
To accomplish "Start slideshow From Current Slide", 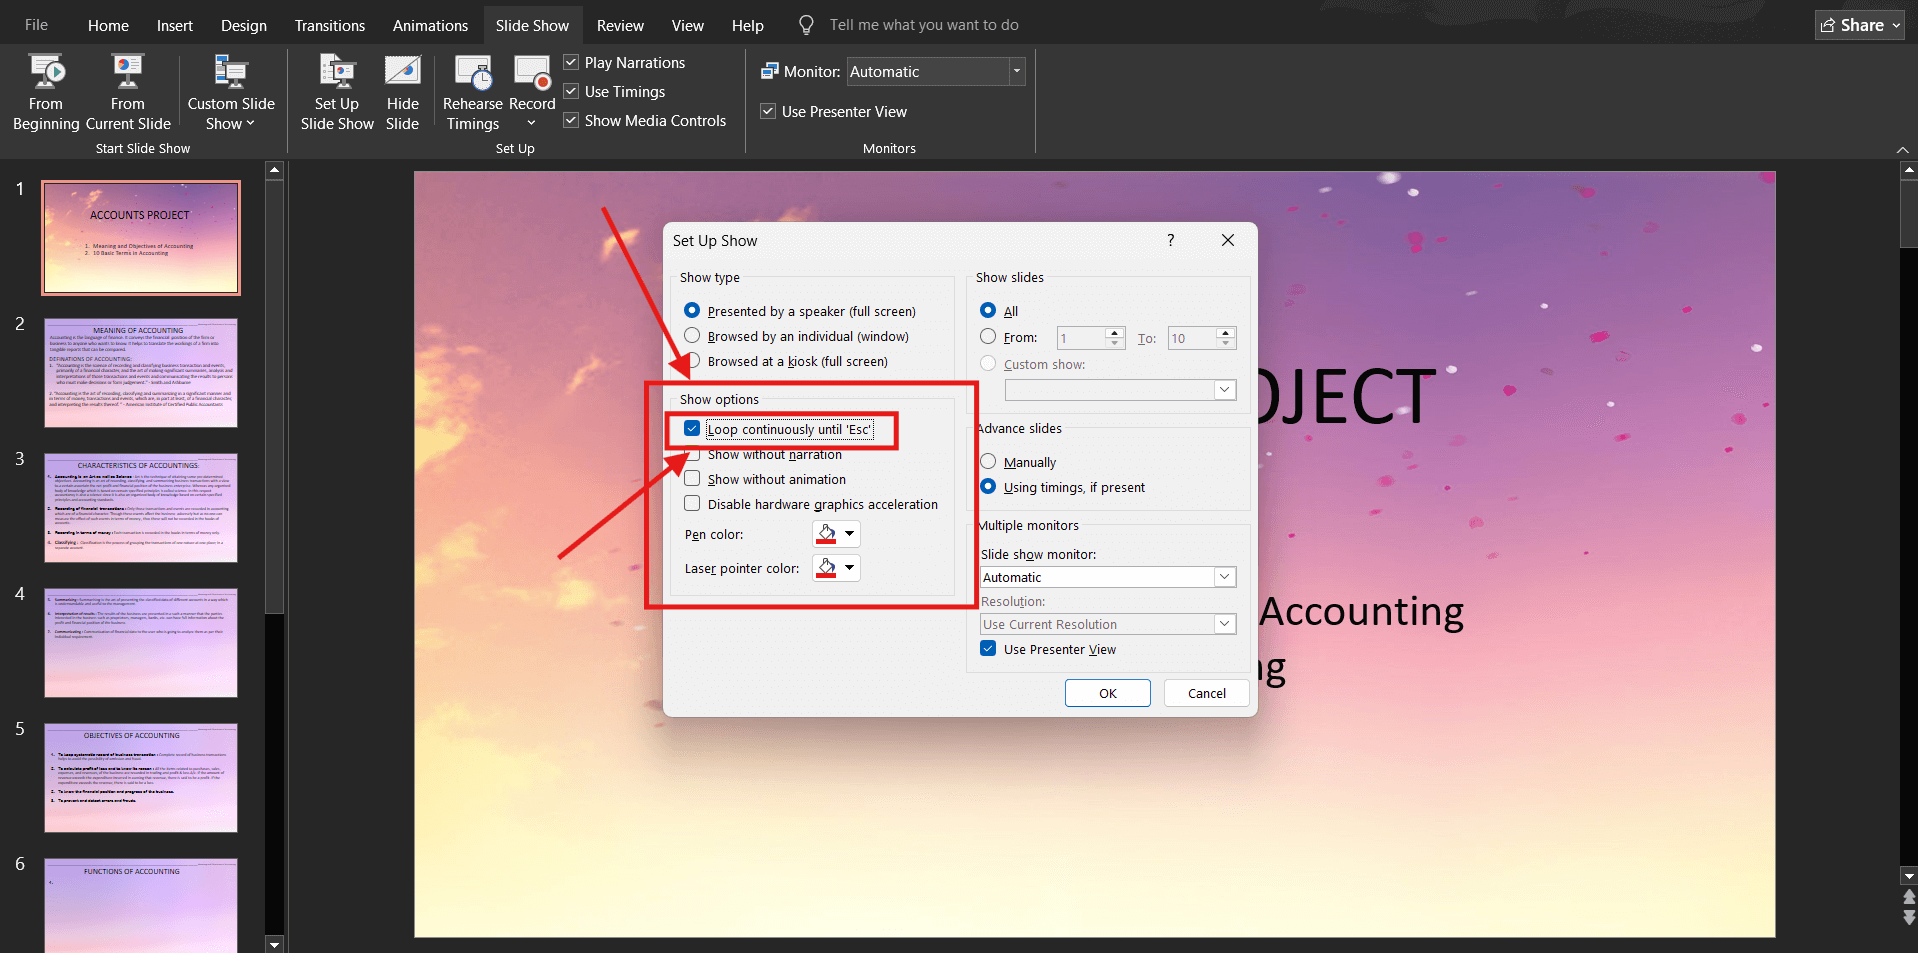I will click(x=128, y=93).
